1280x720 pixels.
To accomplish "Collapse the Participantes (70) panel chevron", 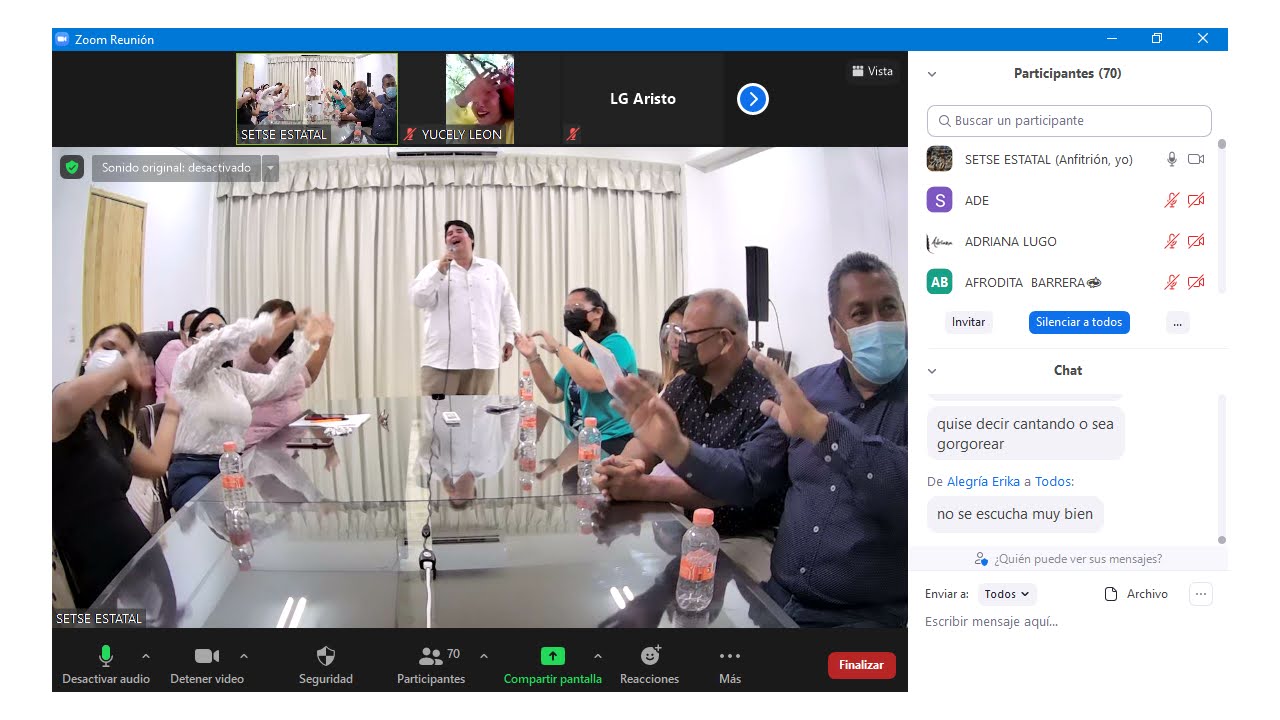I will 932,74.
